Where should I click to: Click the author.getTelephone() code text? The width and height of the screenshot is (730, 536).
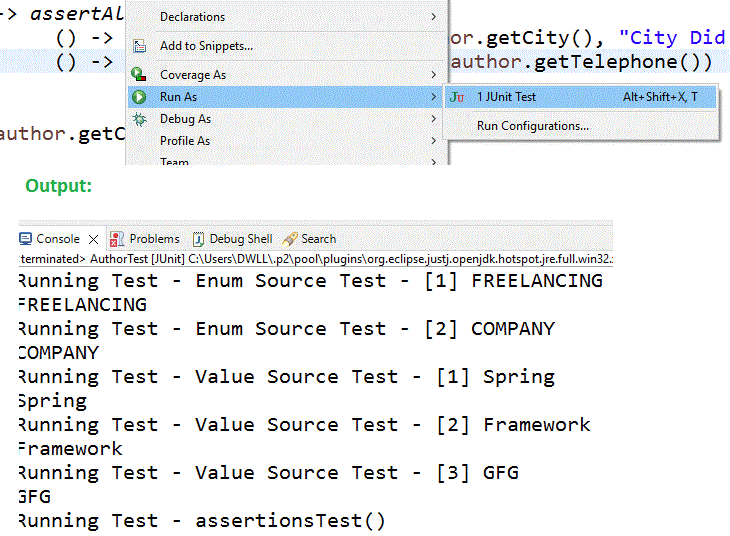click(x=581, y=61)
